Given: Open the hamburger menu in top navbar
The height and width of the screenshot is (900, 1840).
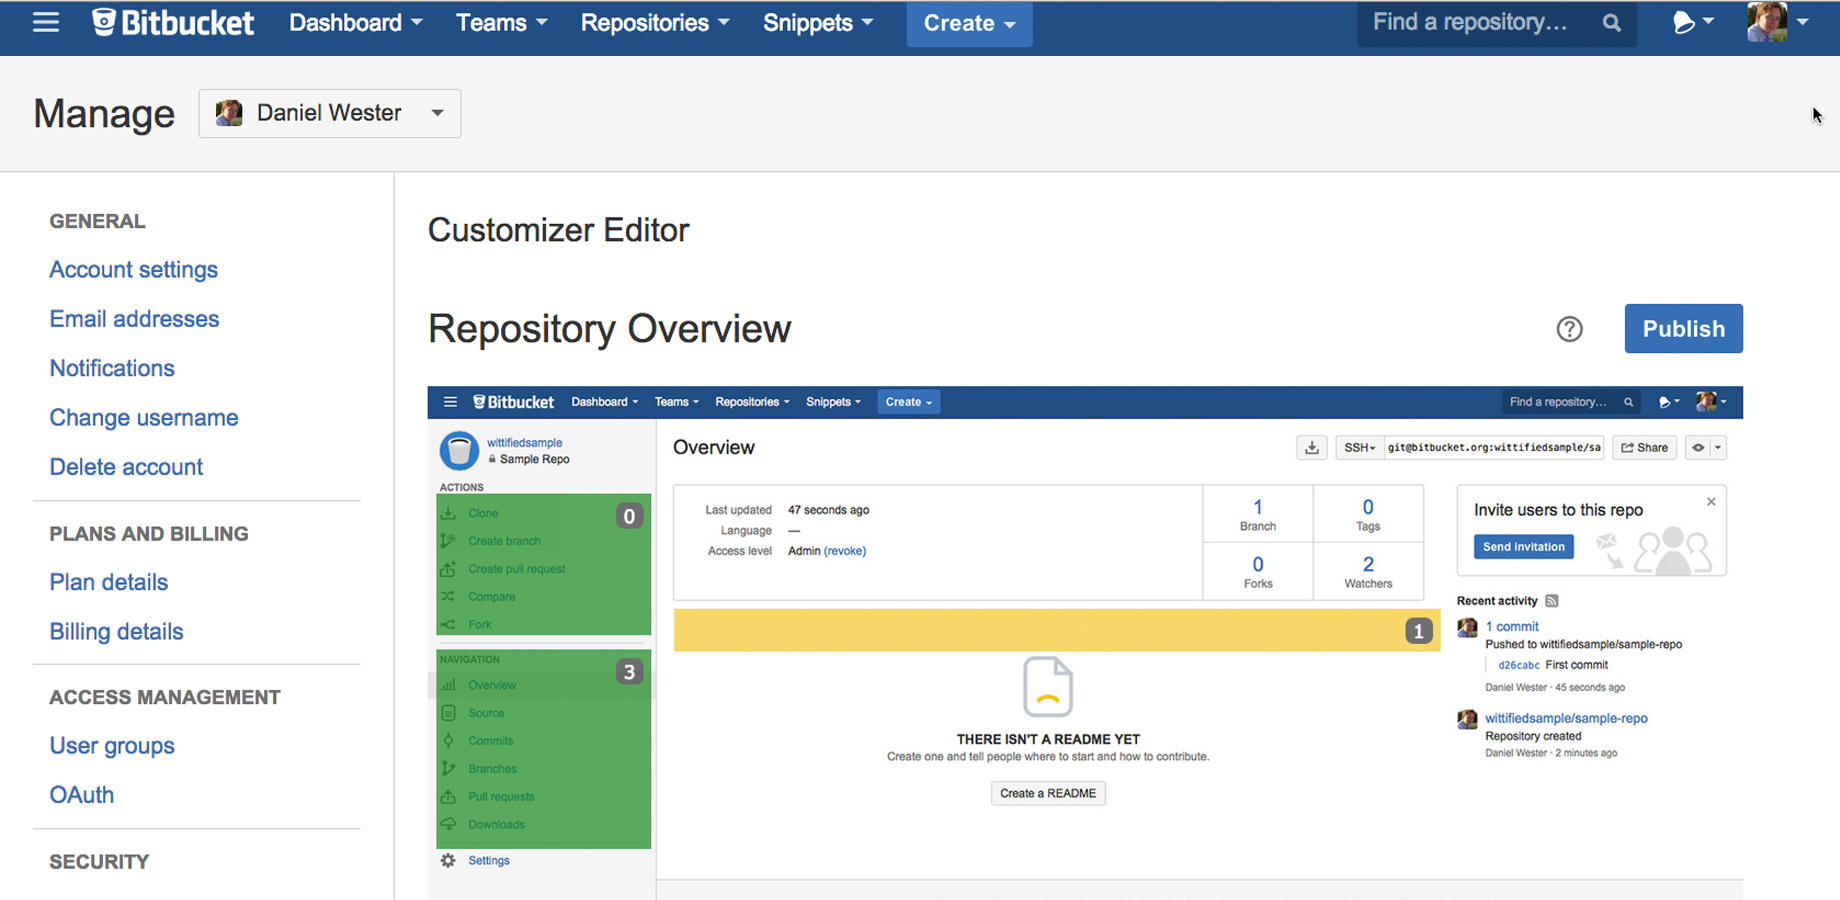Looking at the screenshot, I should 46,23.
